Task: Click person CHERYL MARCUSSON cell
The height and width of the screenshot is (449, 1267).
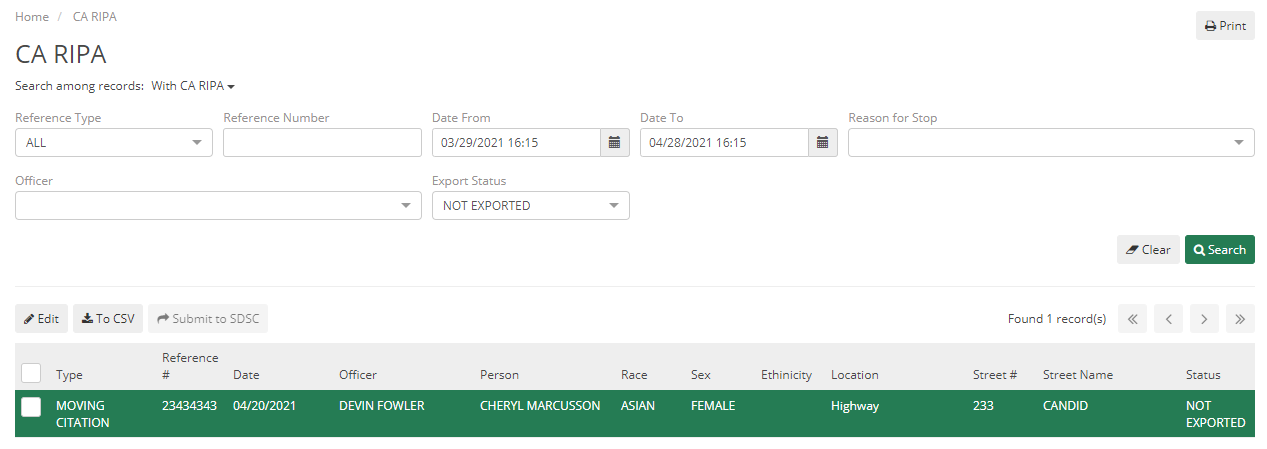Action: pyautogui.click(x=540, y=406)
